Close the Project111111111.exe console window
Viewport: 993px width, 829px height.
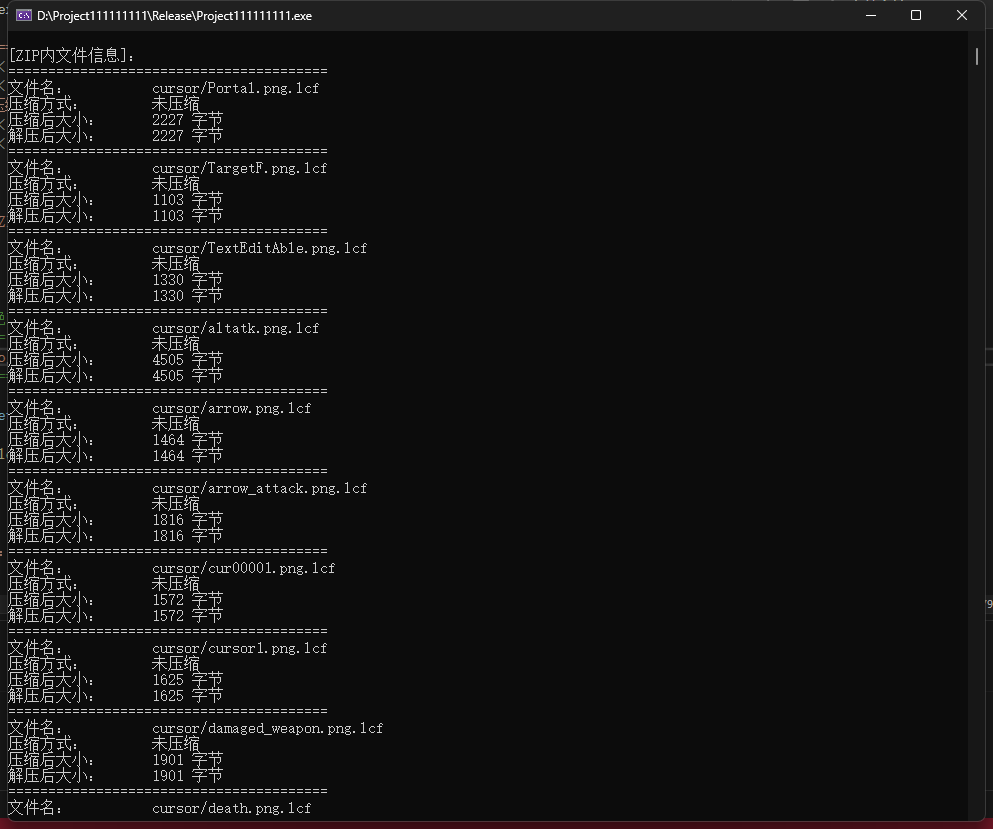point(961,15)
